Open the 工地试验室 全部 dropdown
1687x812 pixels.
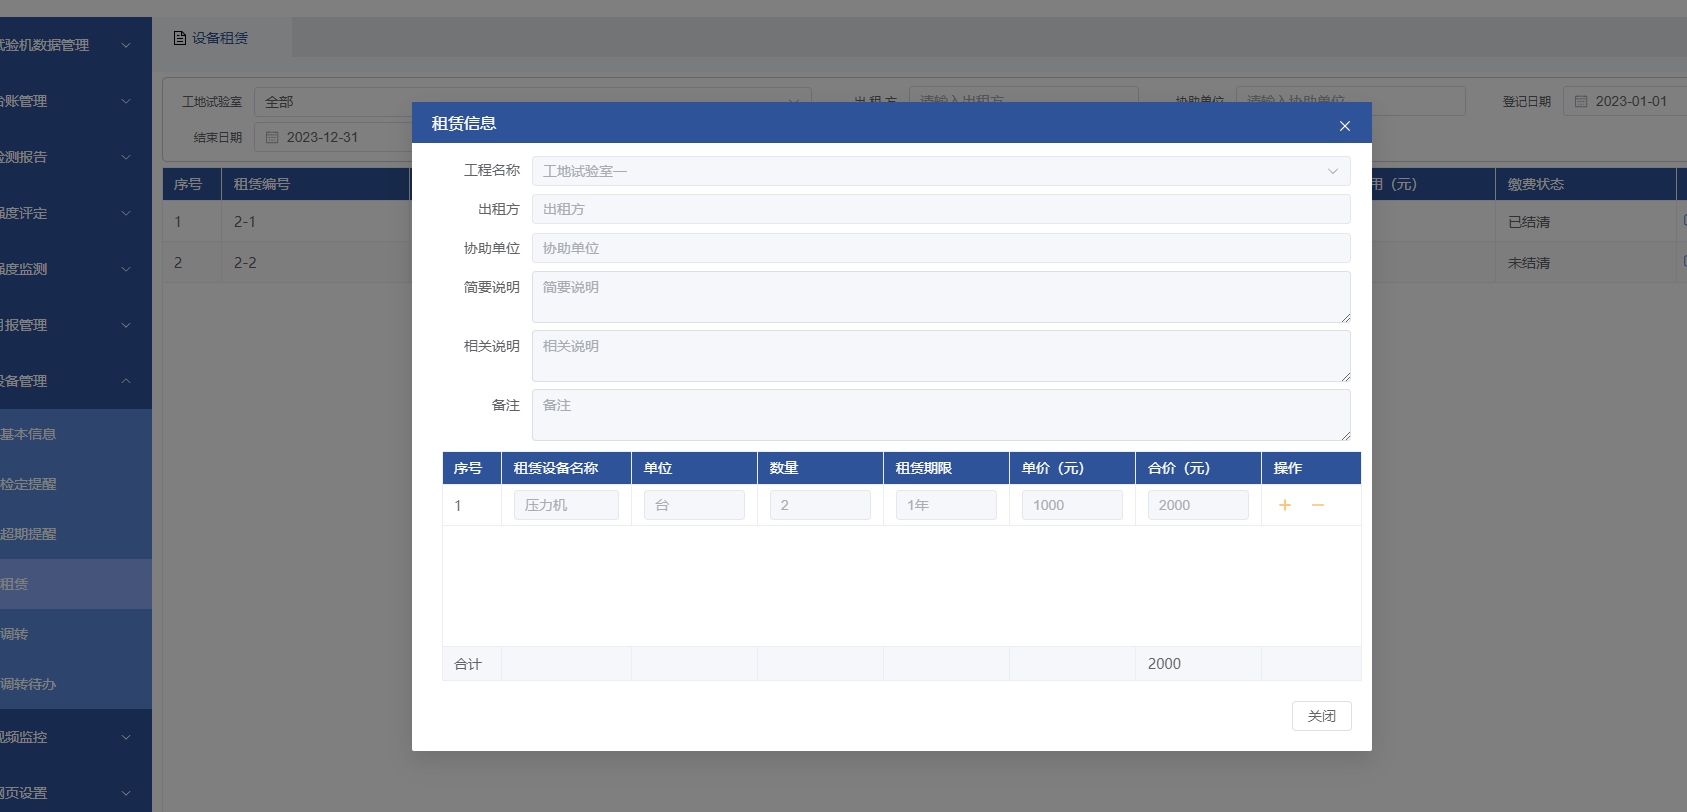pyautogui.click(x=533, y=102)
